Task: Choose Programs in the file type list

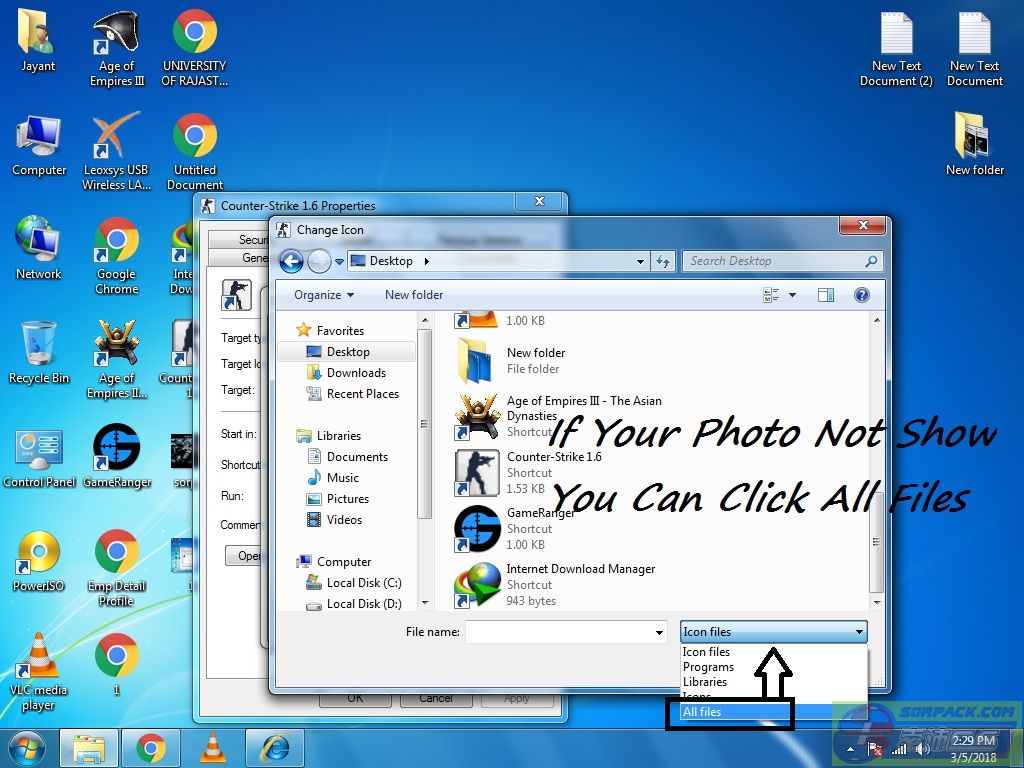Action: (708, 667)
